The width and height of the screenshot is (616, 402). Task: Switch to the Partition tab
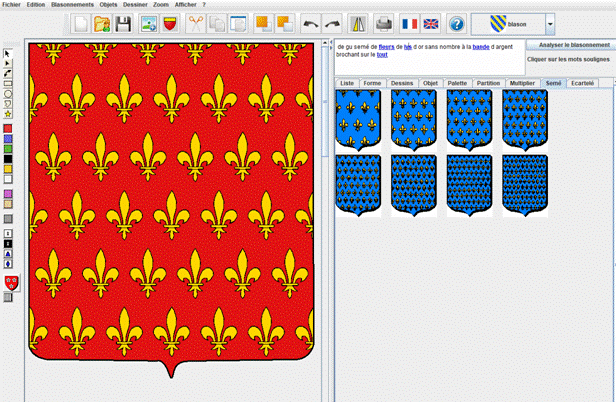point(488,83)
